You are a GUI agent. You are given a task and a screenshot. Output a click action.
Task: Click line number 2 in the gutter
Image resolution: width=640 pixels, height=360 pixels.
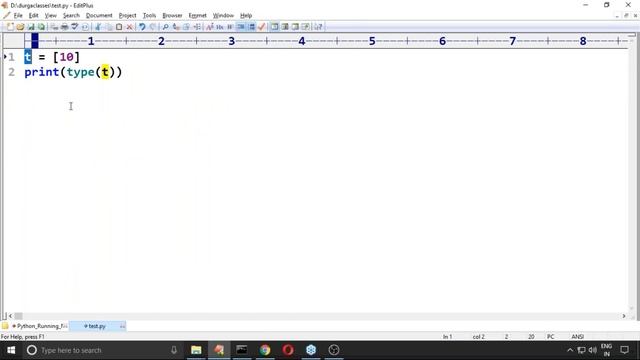(x=11, y=72)
